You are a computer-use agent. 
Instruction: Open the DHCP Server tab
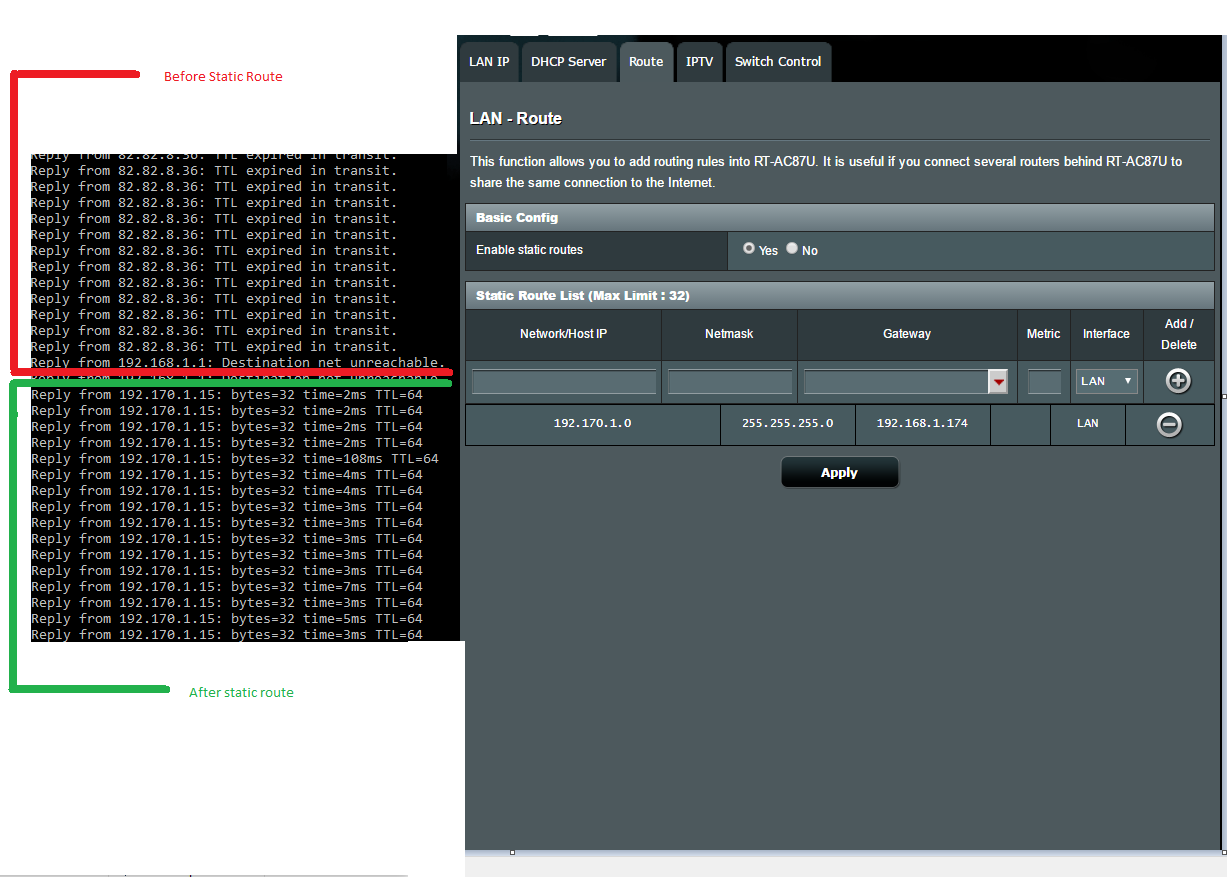568,61
